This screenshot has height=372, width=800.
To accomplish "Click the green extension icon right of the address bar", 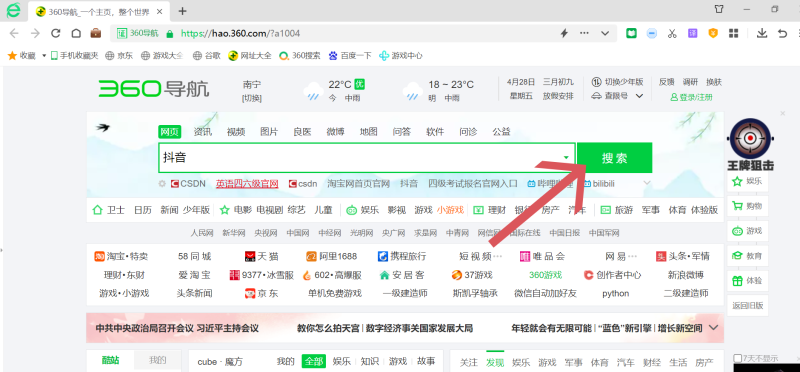I will pos(632,34).
